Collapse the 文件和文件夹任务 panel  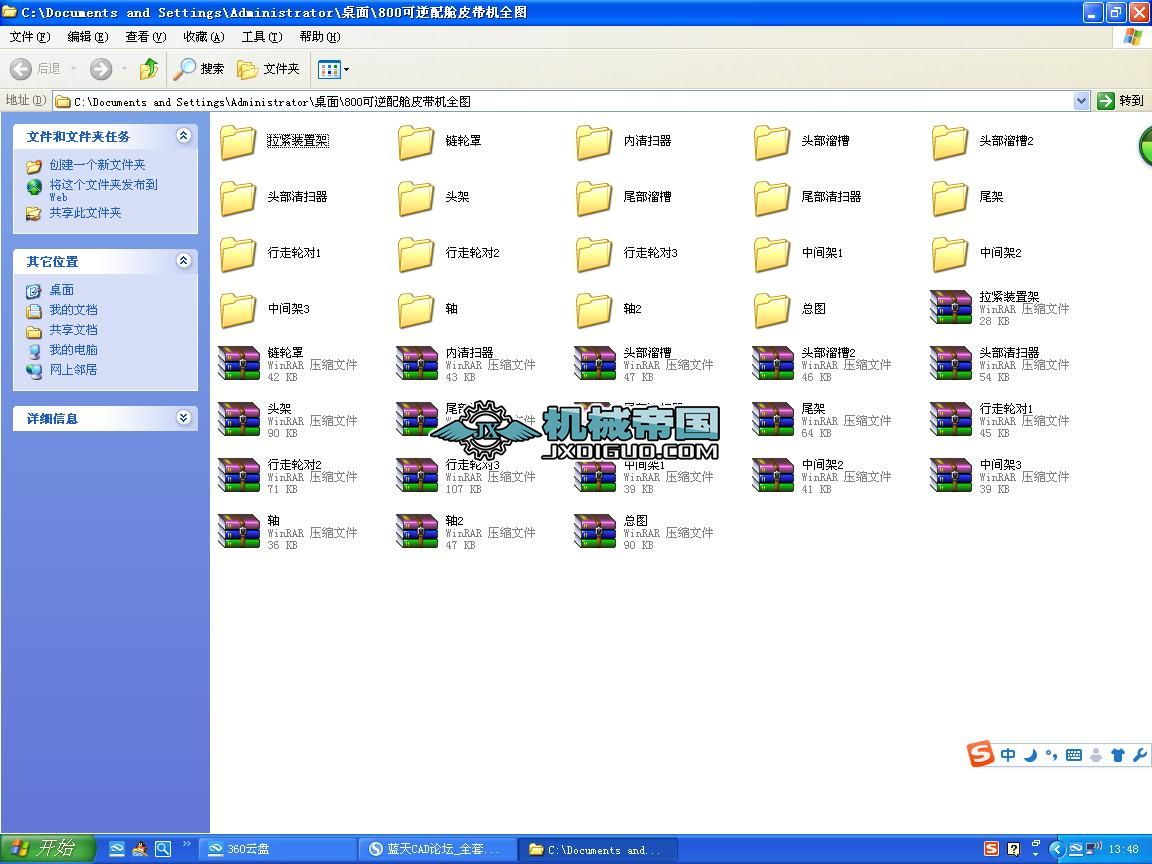(x=184, y=135)
